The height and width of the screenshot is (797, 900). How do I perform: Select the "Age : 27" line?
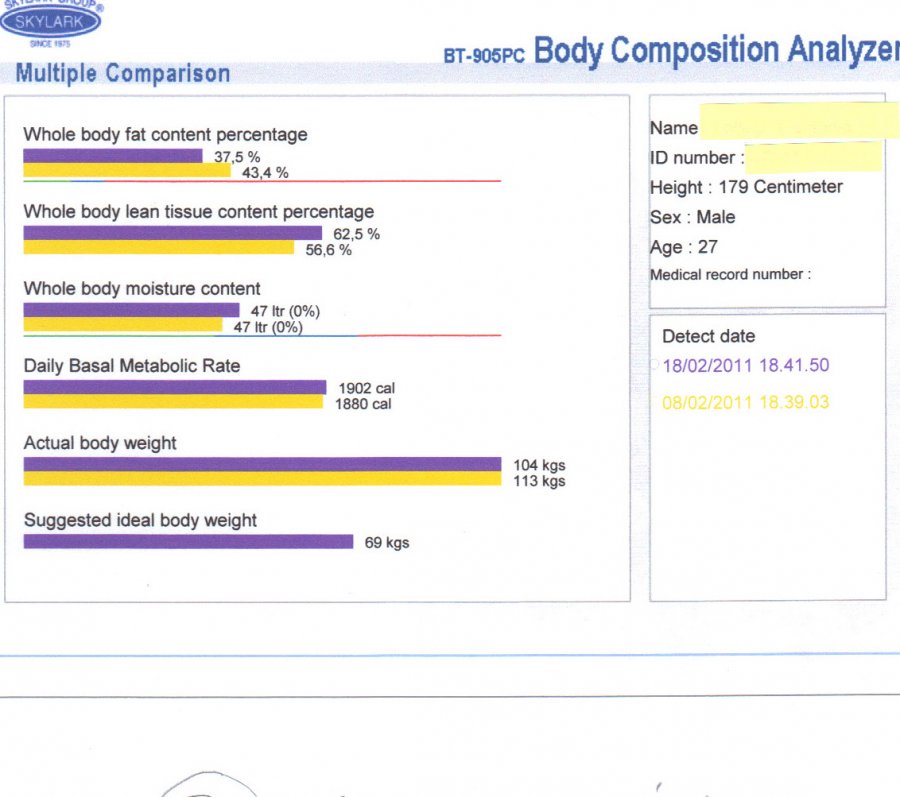[684, 247]
